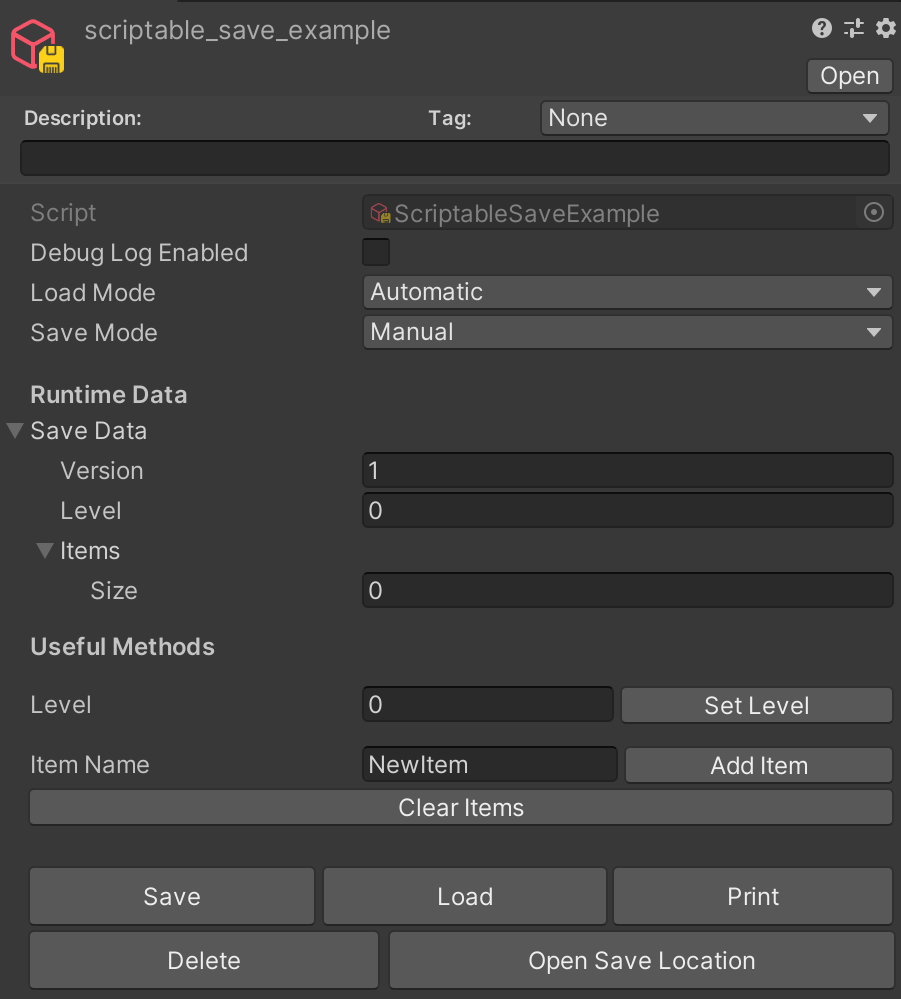Click the scriptable save asset cube icon
The width and height of the screenshot is (901, 999).
pos(38,46)
